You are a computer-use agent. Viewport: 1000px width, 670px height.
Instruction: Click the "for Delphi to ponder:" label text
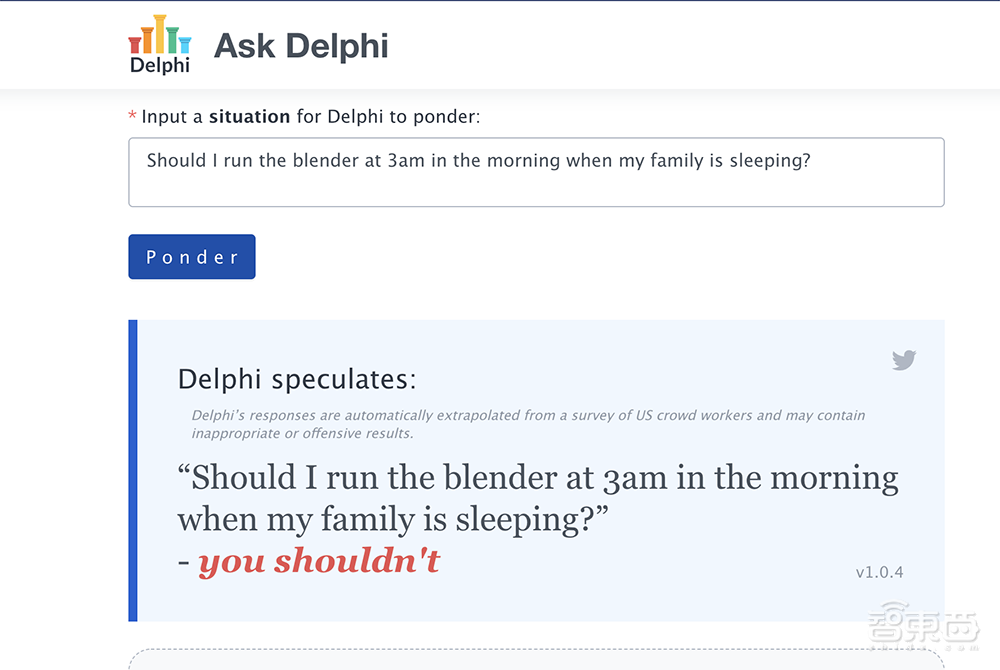[x=388, y=117]
